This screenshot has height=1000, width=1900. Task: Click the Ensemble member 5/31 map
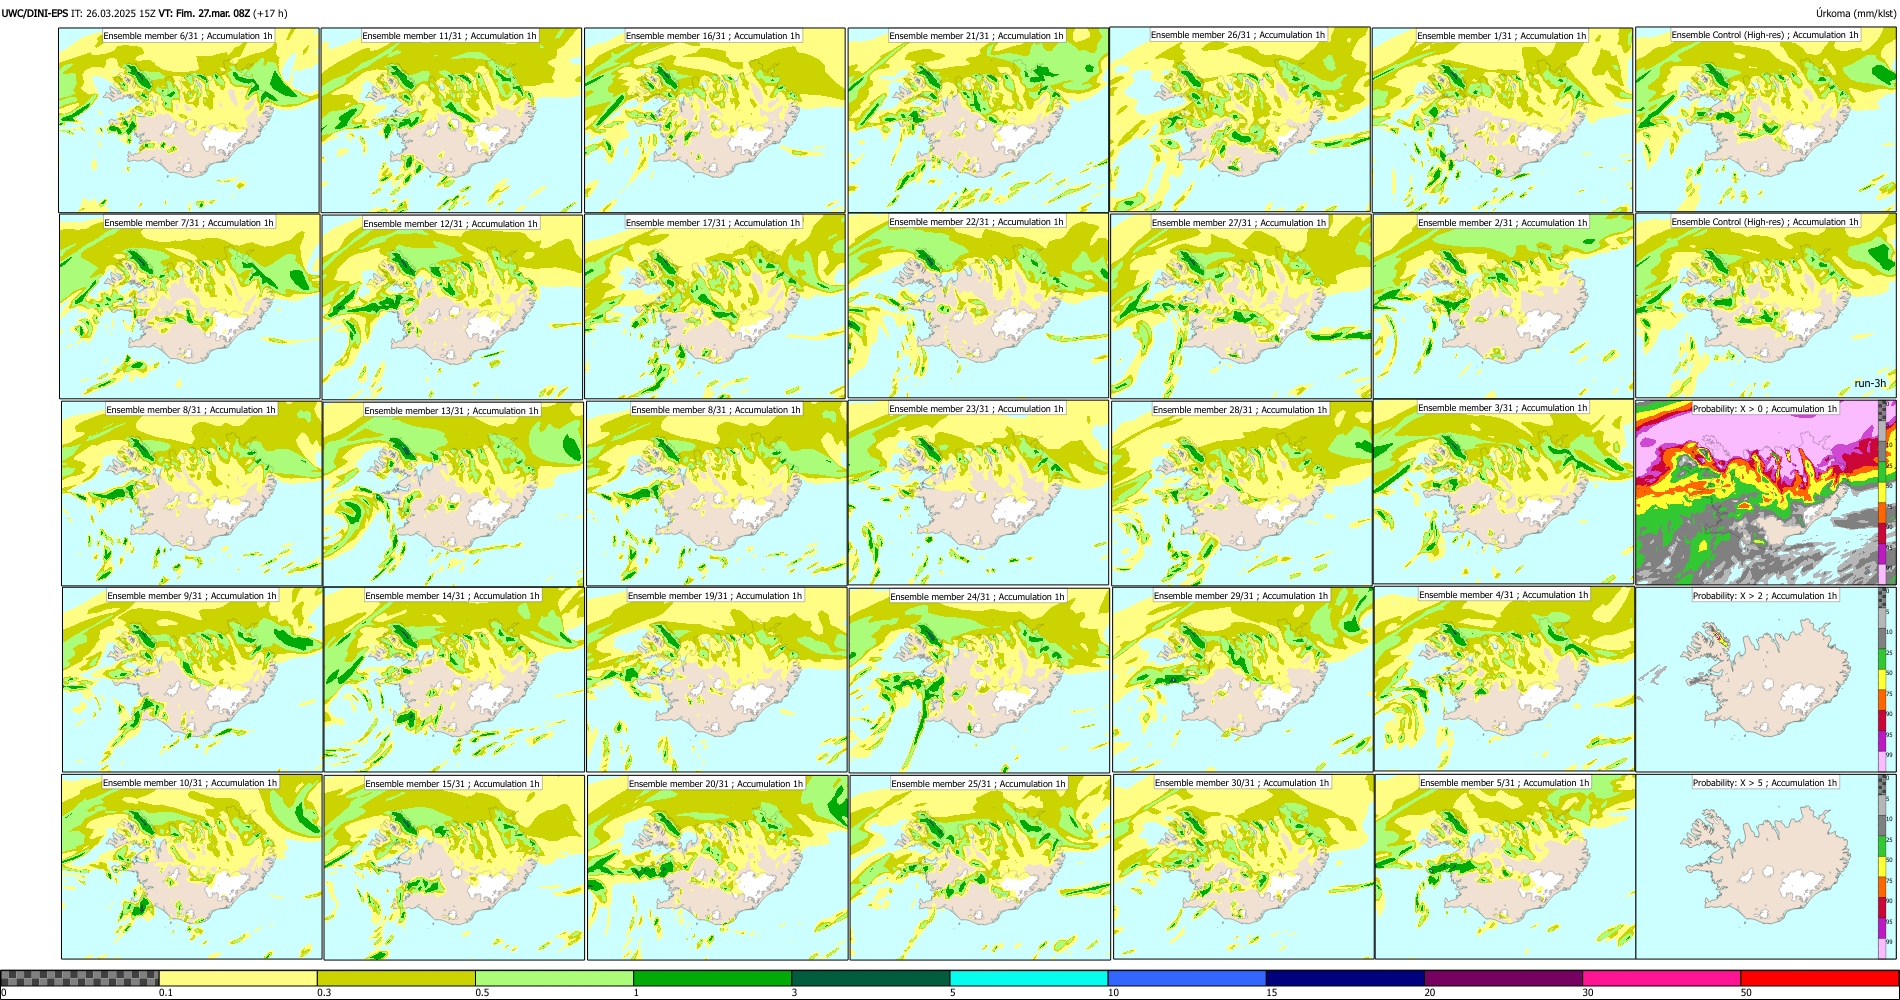(1506, 867)
